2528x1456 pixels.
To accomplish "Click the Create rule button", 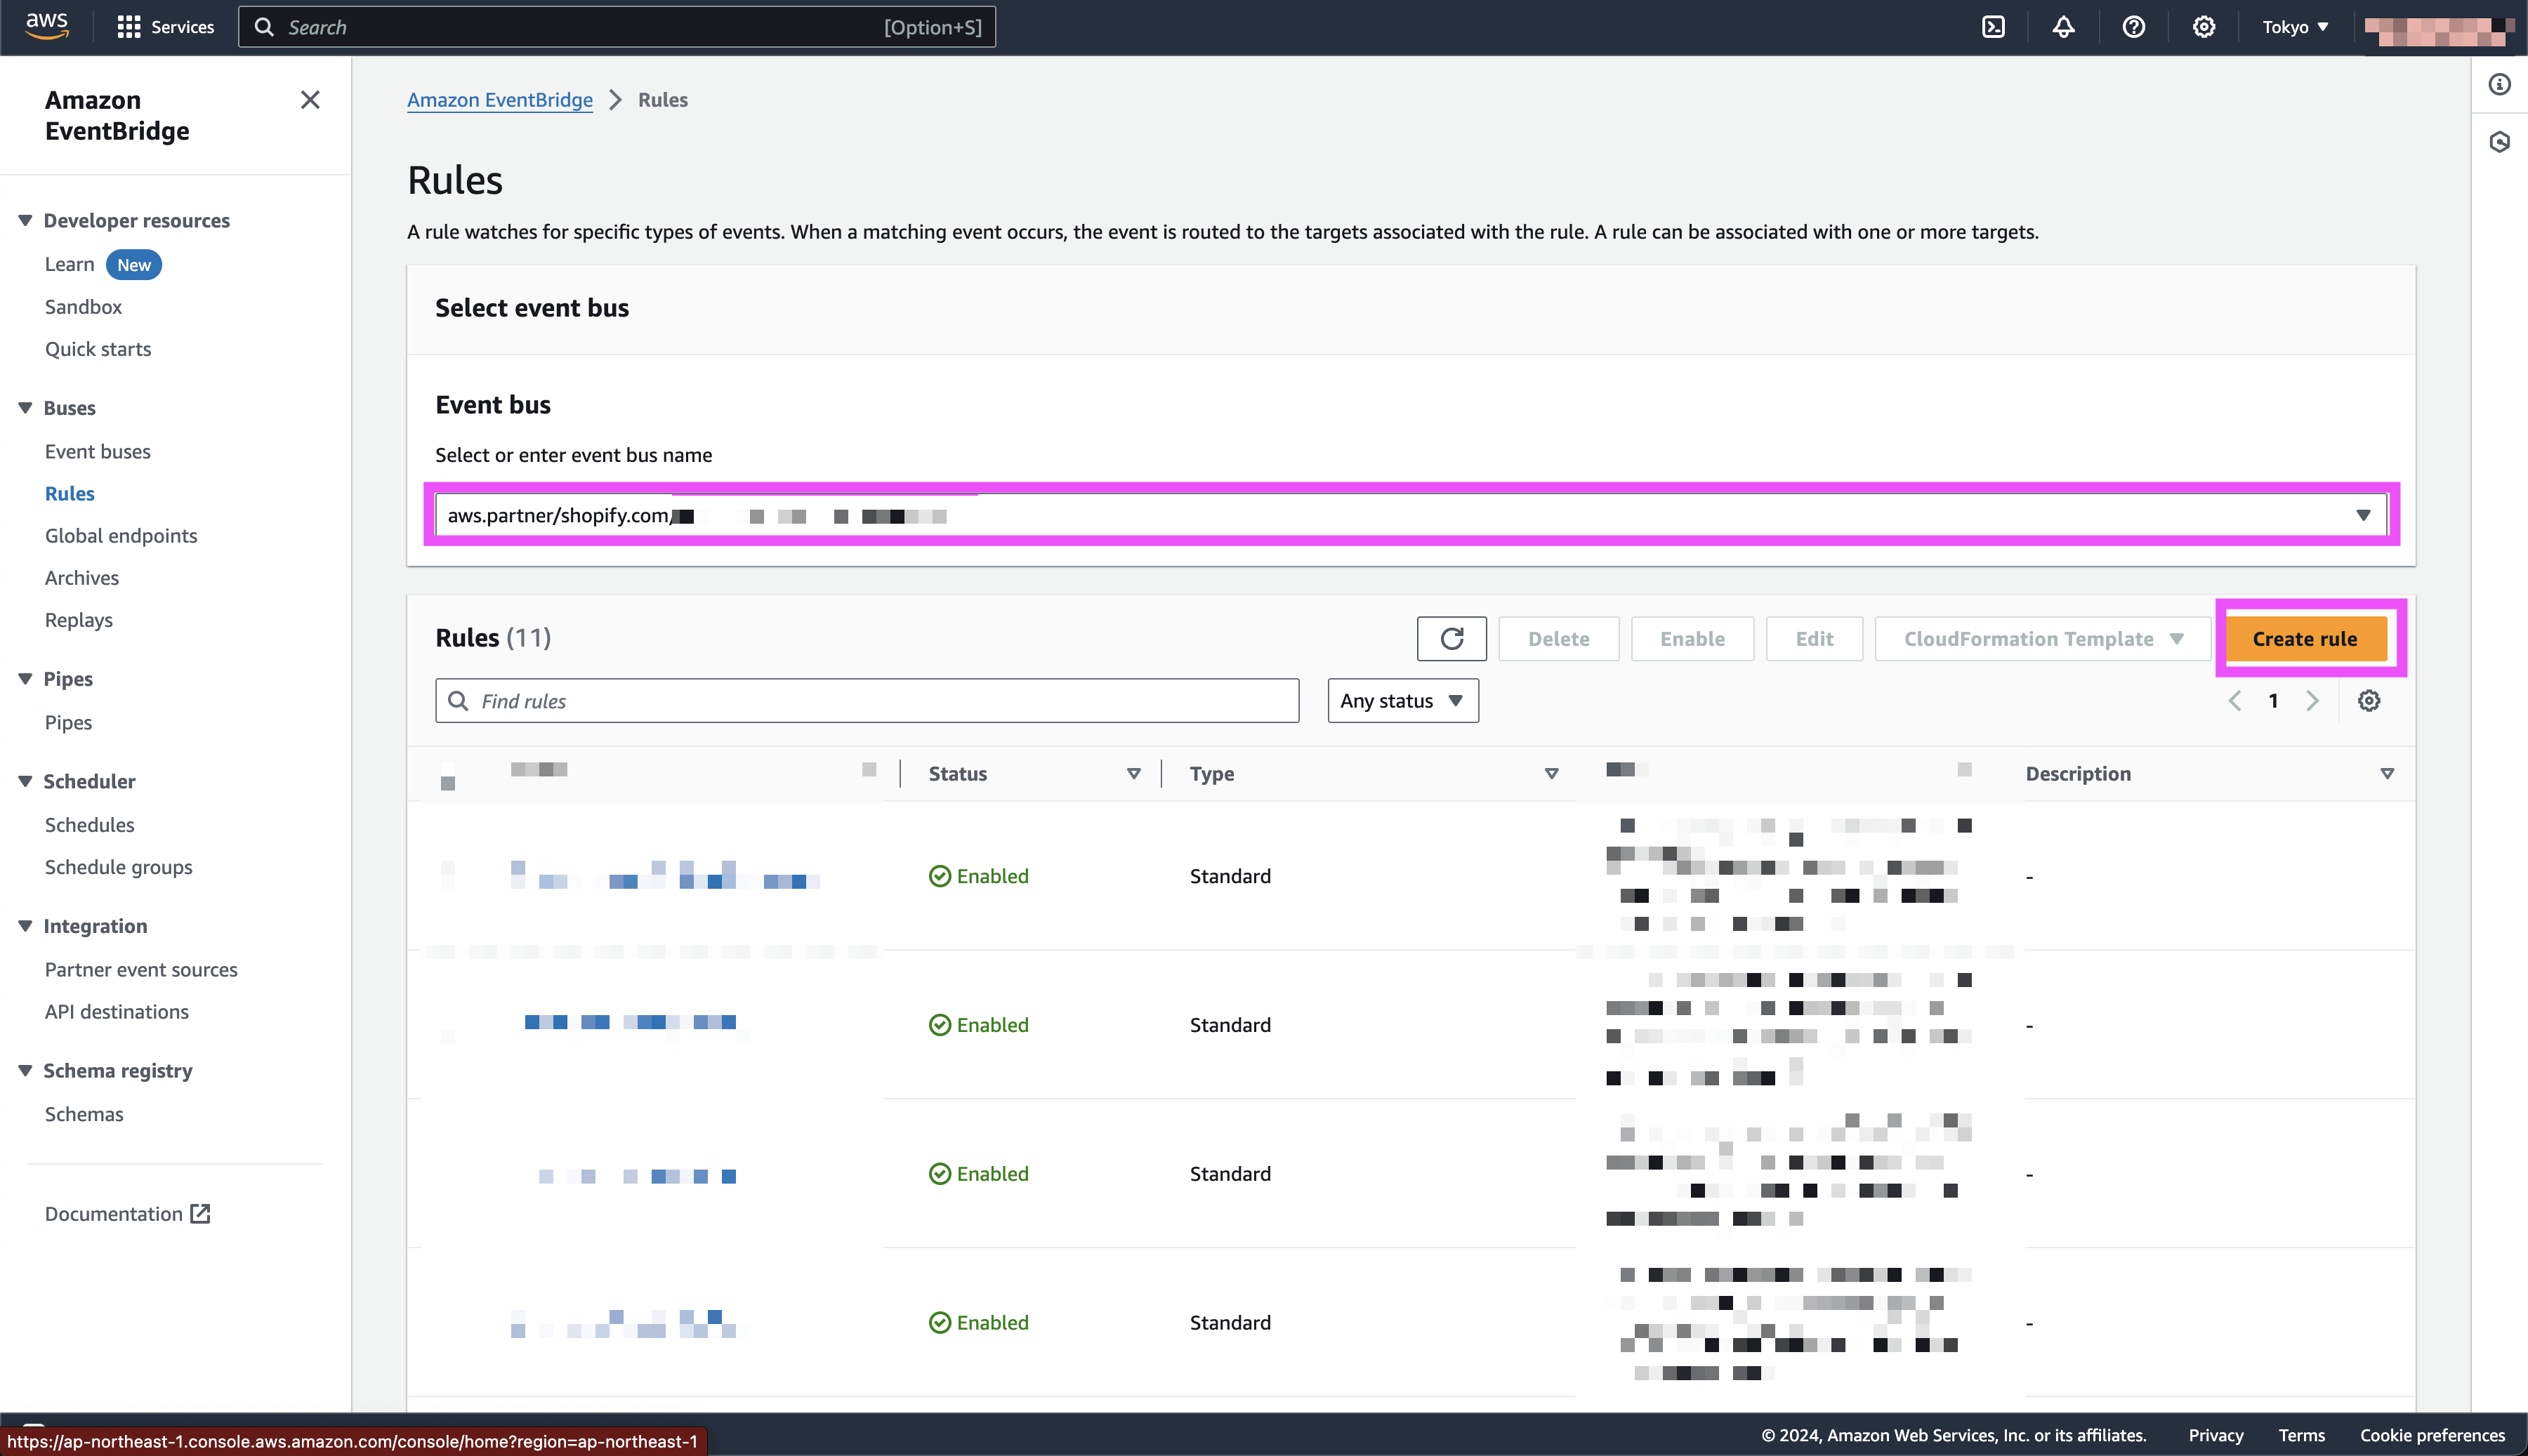I will pyautogui.click(x=2305, y=639).
